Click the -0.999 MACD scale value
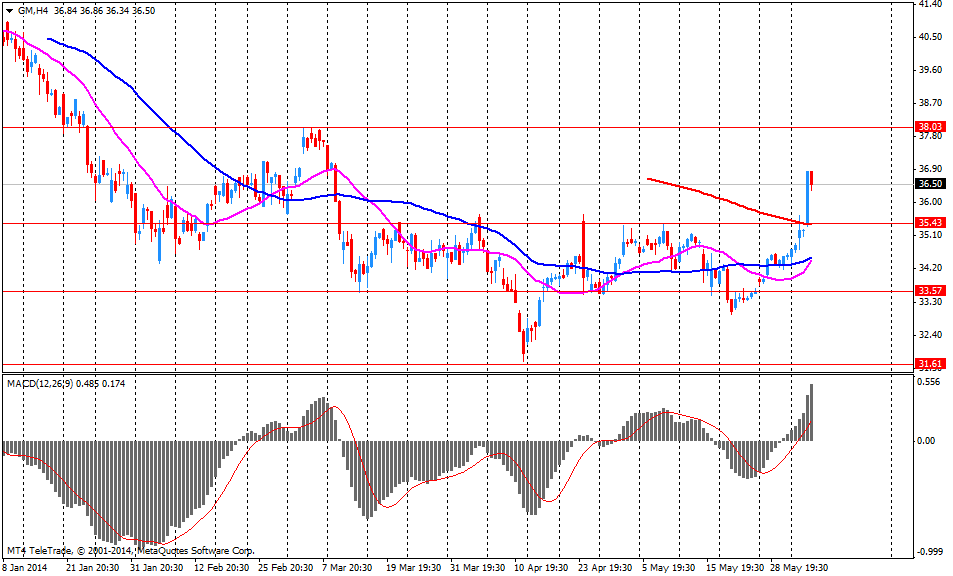 (931, 552)
